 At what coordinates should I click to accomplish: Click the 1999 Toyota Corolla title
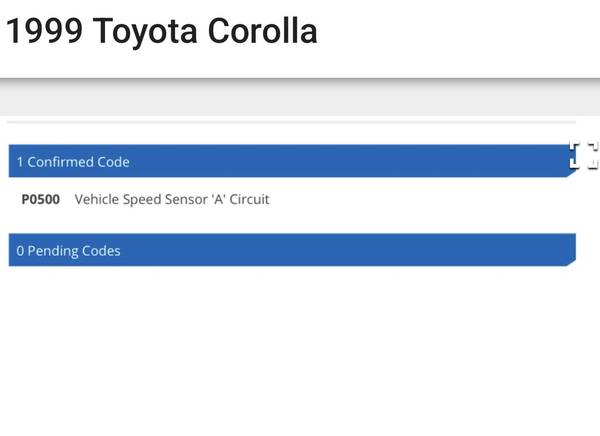click(x=162, y=31)
